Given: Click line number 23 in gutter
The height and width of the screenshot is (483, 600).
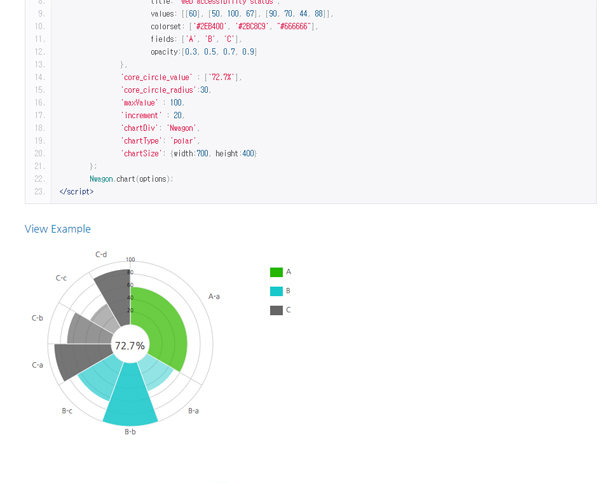Looking at the screenshot, I should point(40,191).
